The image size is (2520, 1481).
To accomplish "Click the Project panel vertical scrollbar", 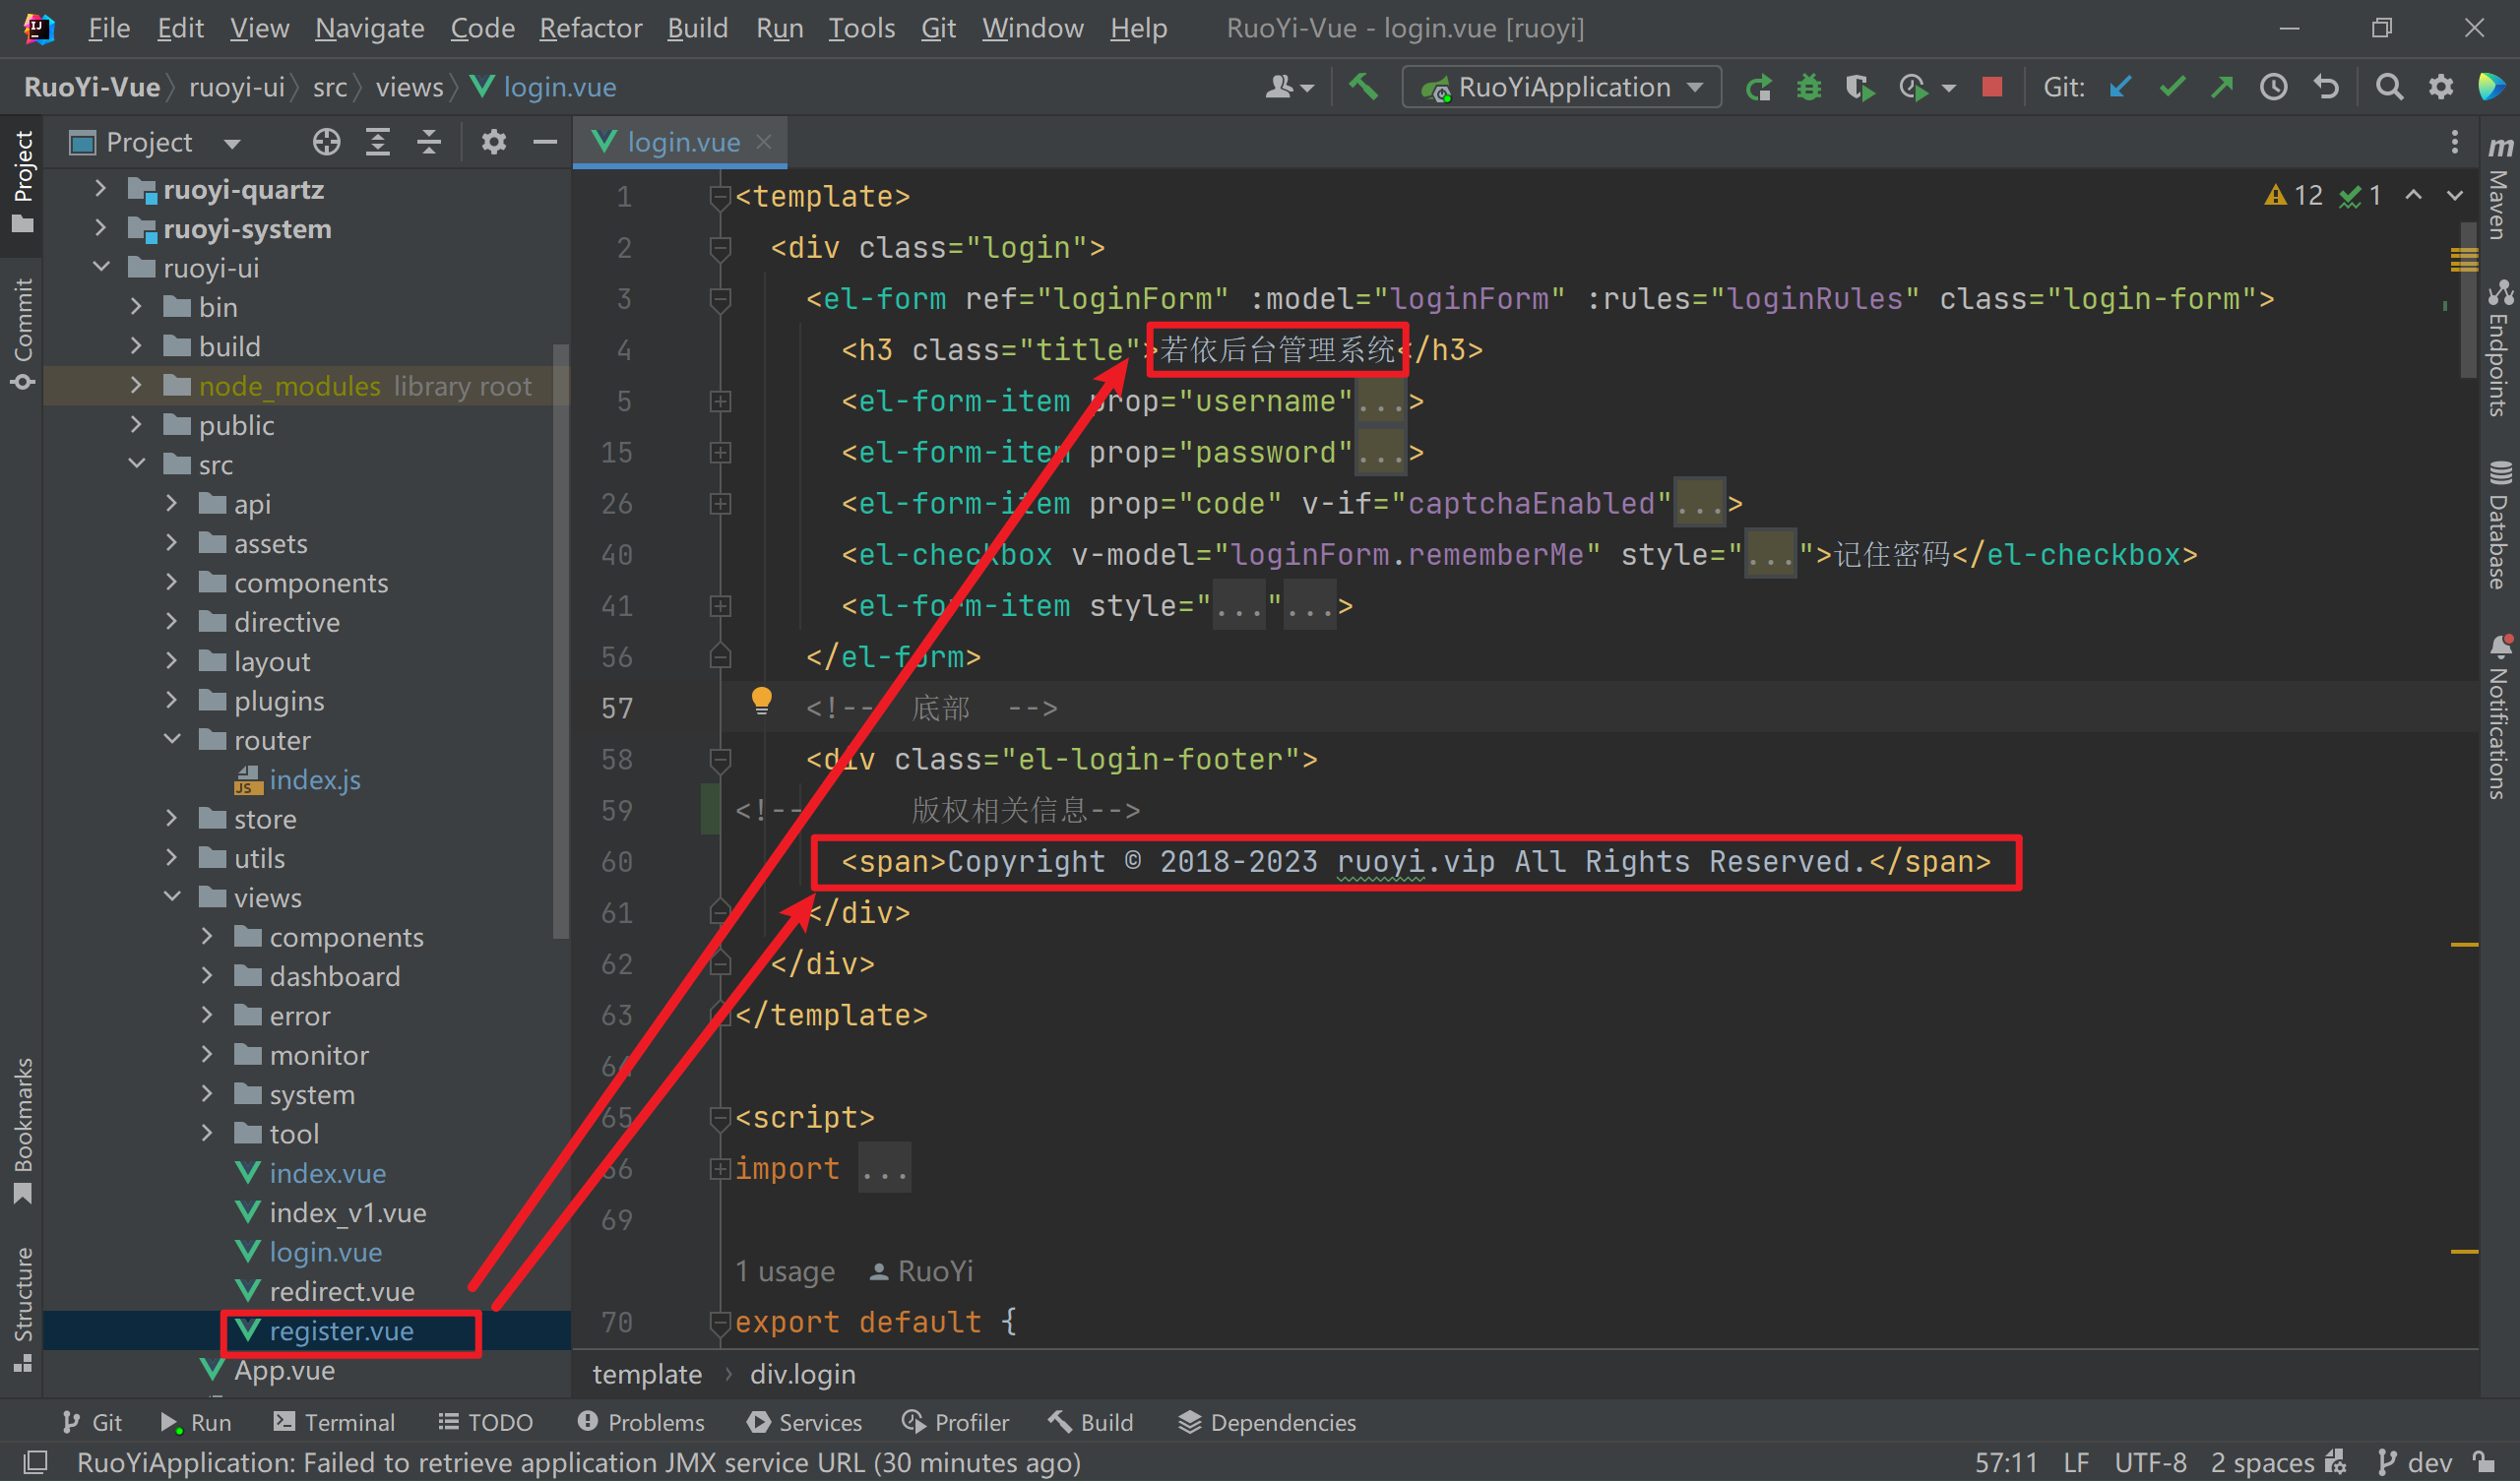I will pyautogui.click(x=560, y=640).
